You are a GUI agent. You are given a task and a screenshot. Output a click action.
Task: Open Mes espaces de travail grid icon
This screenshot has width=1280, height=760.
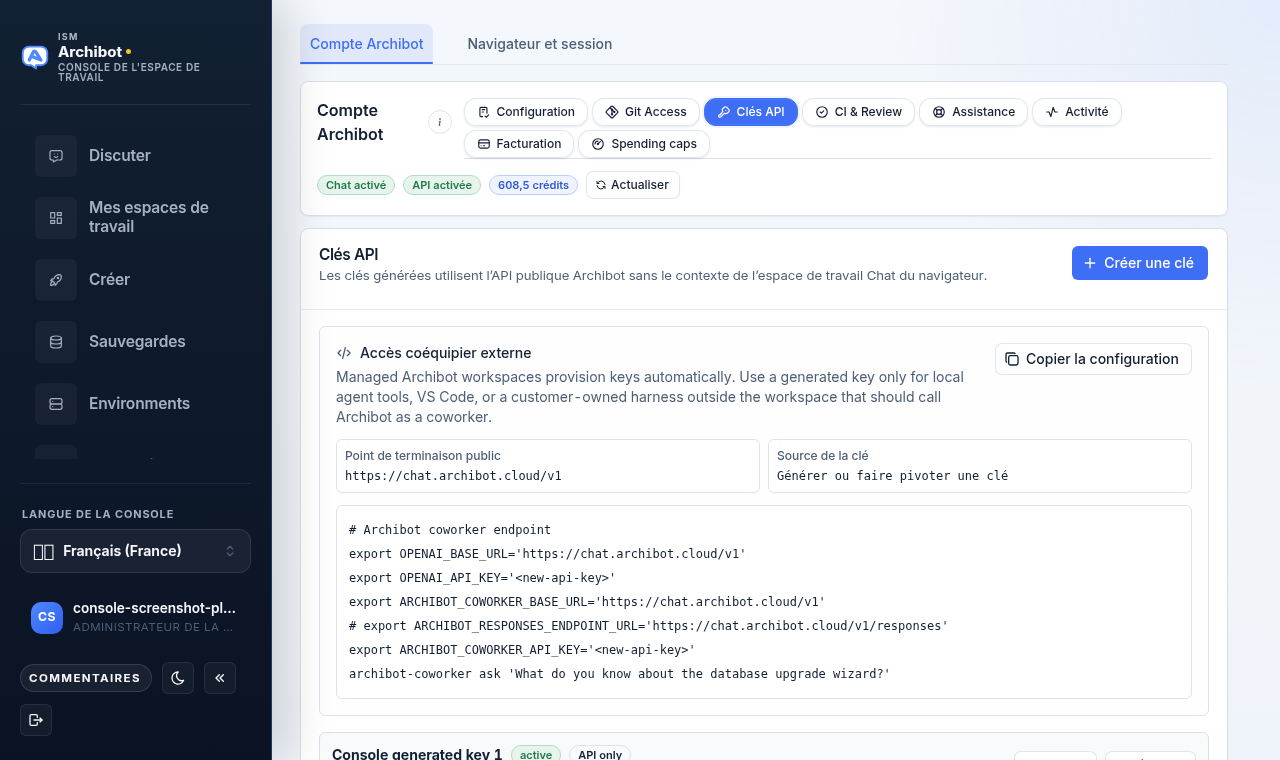(x=56, y=218)
